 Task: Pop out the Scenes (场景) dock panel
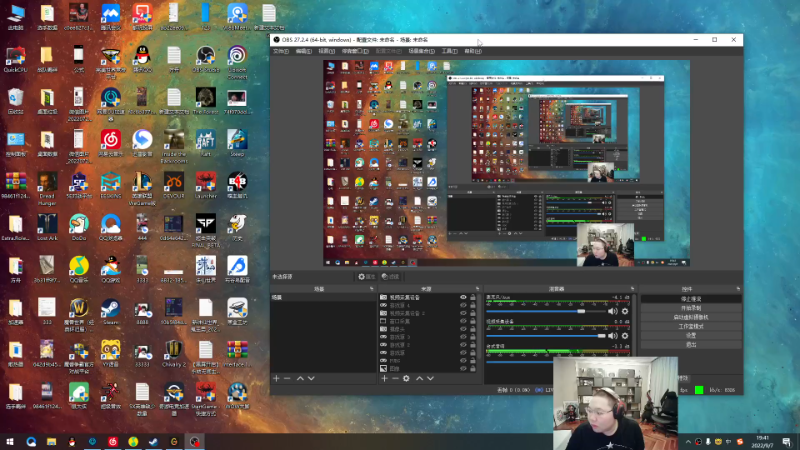click(371, 289)
